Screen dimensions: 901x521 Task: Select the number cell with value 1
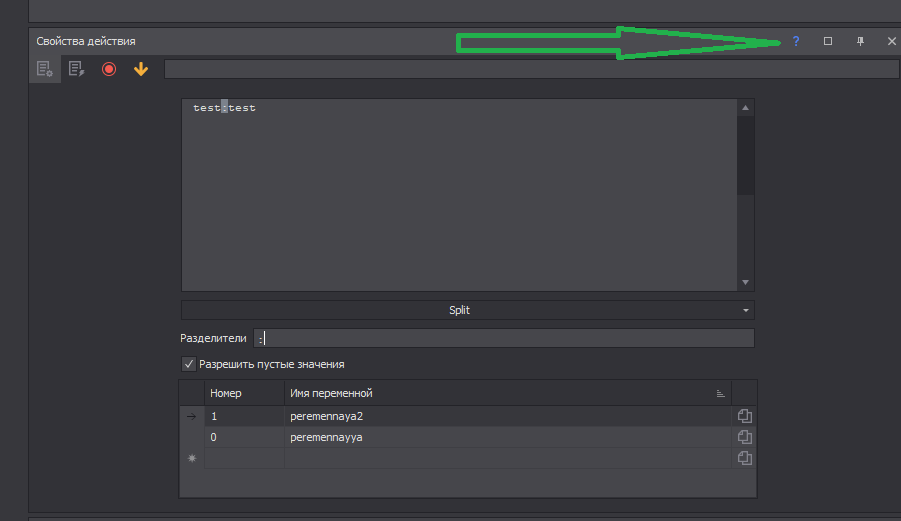point(244,416)
